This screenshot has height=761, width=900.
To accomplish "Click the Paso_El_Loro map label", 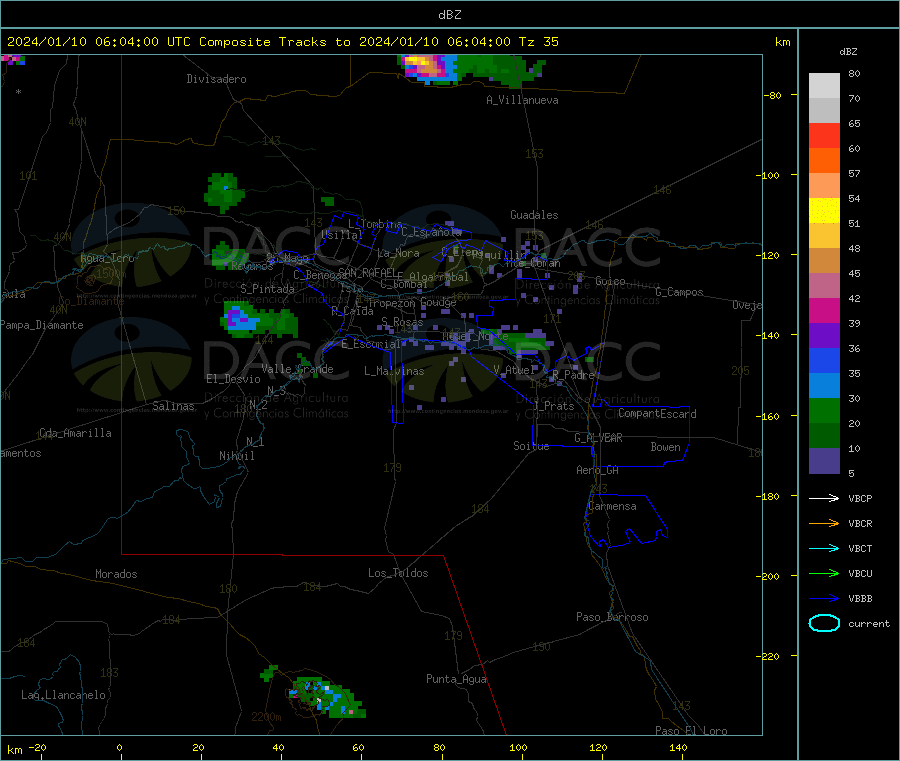I will tap(691, 731).
